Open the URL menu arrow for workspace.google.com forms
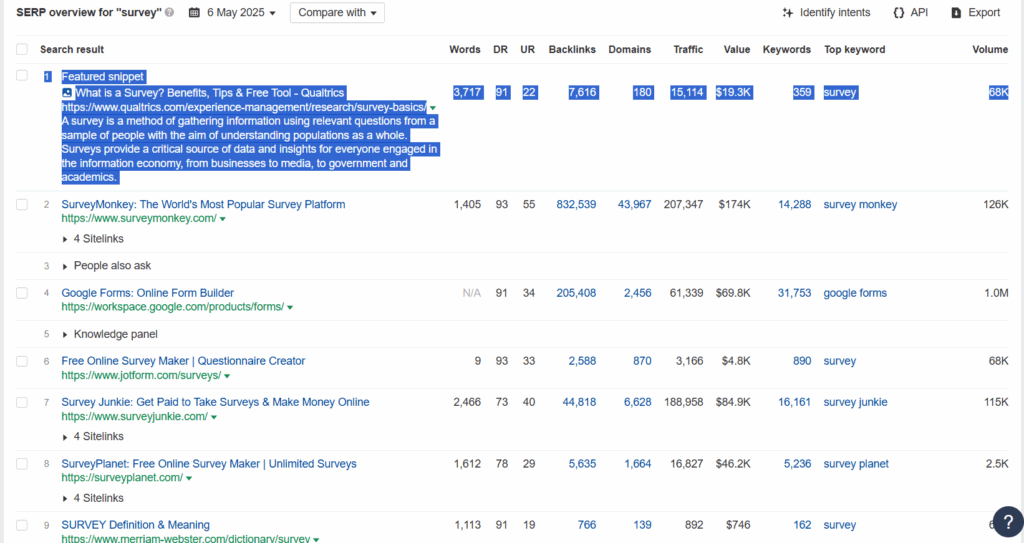1024x543 pixels. click(290, 307)
